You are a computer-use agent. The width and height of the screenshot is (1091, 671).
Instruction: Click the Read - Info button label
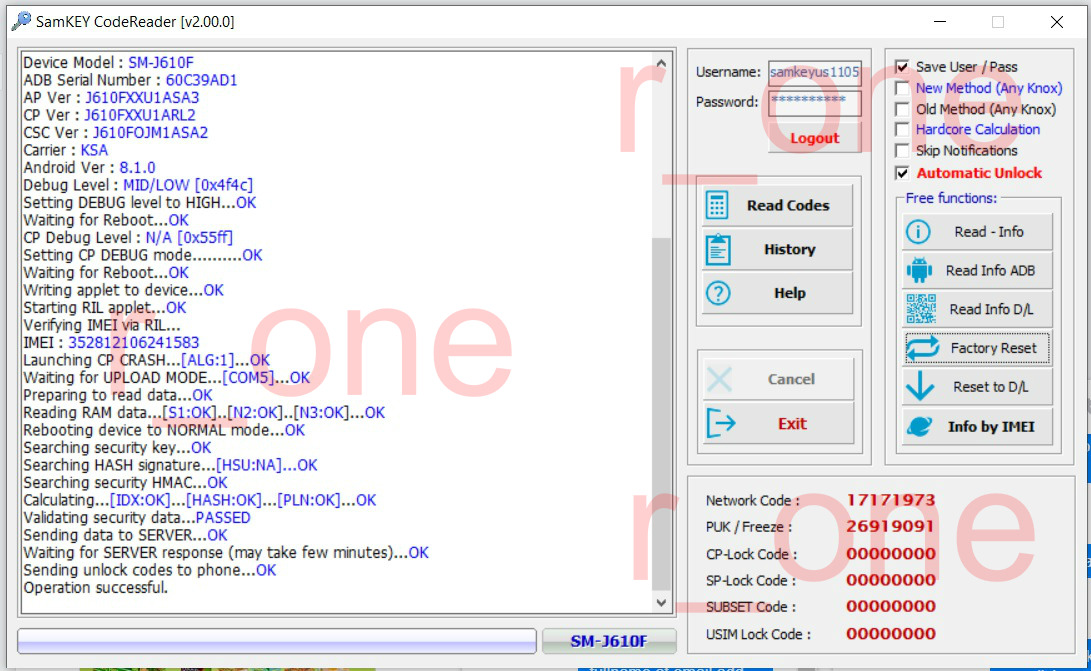point(989,232)
